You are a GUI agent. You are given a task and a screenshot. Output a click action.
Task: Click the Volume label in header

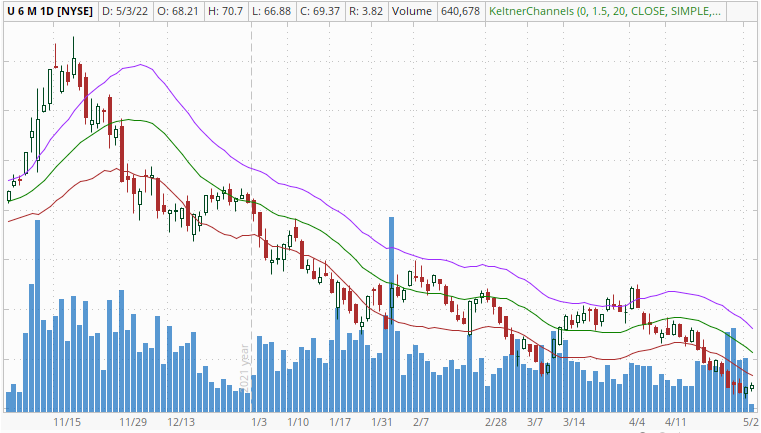[412, 11]
